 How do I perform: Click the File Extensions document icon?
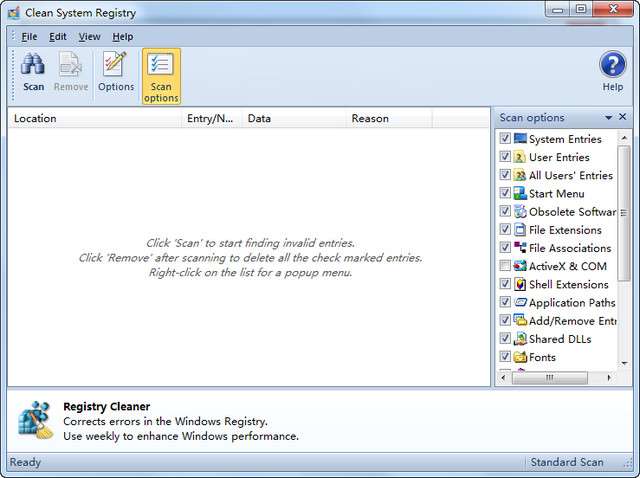(x=520, y=229)
